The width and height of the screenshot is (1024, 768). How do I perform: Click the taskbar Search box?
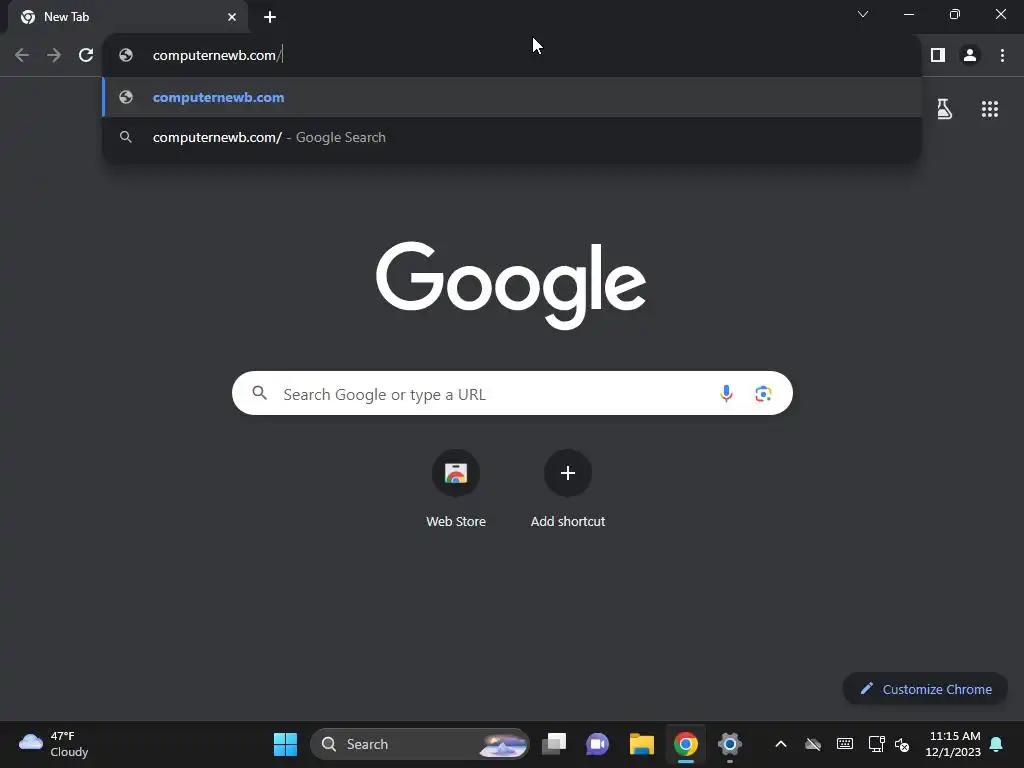[x=419, y=744]
